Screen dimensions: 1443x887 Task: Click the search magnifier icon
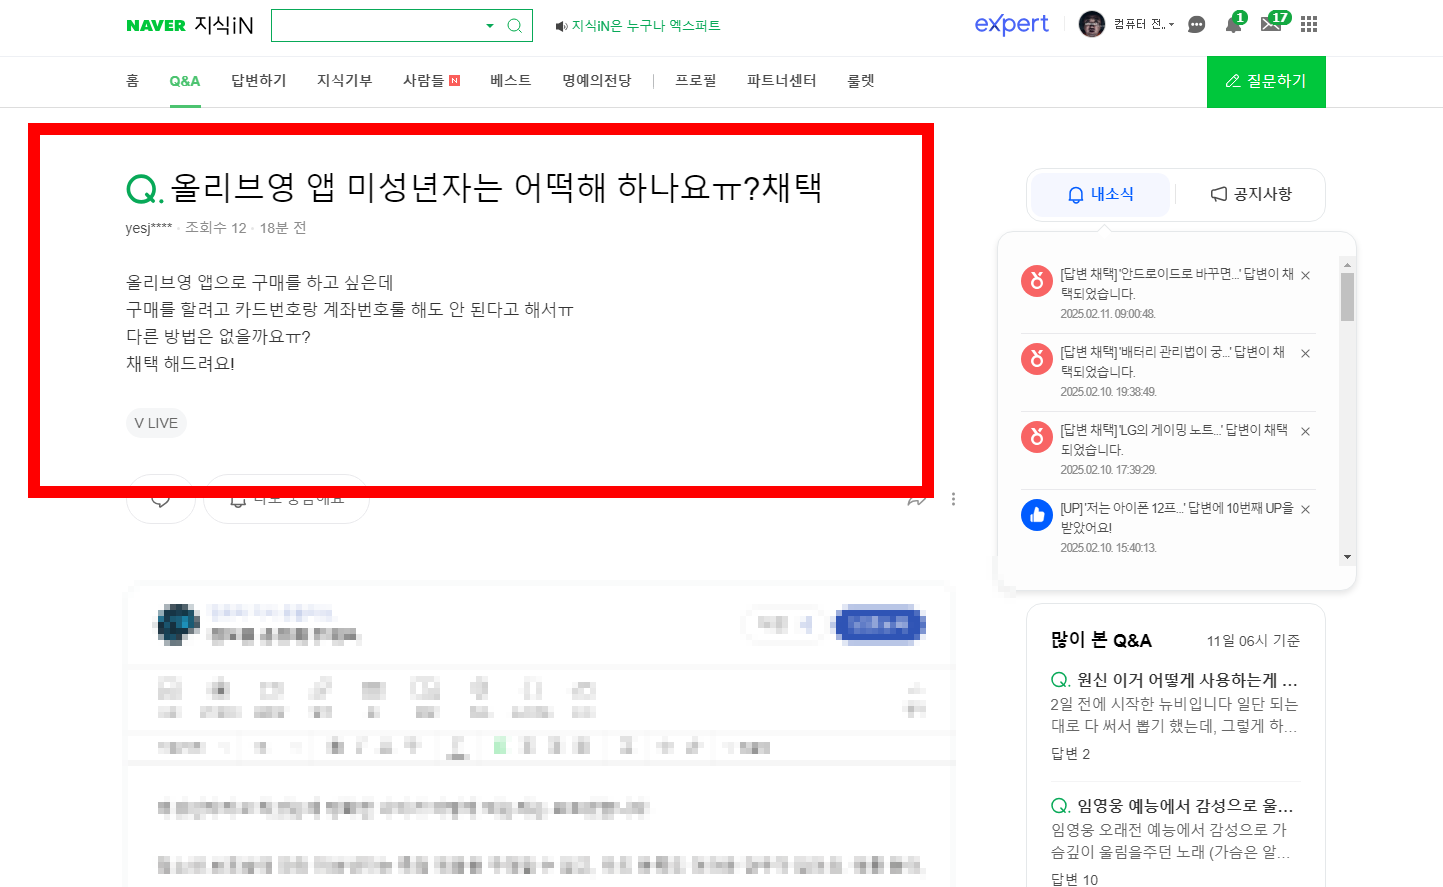[x=515, y=26]
